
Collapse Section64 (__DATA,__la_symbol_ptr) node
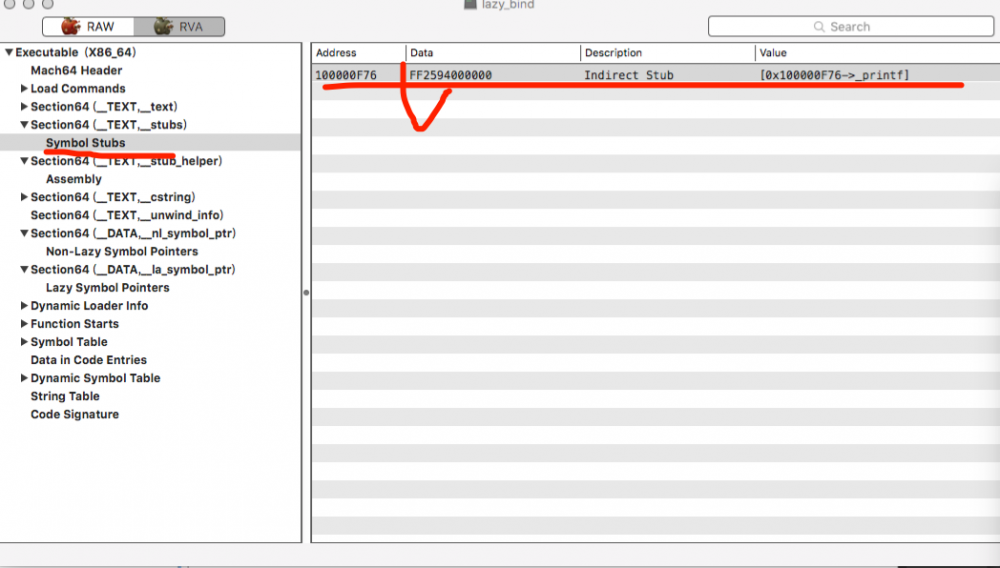24,270
